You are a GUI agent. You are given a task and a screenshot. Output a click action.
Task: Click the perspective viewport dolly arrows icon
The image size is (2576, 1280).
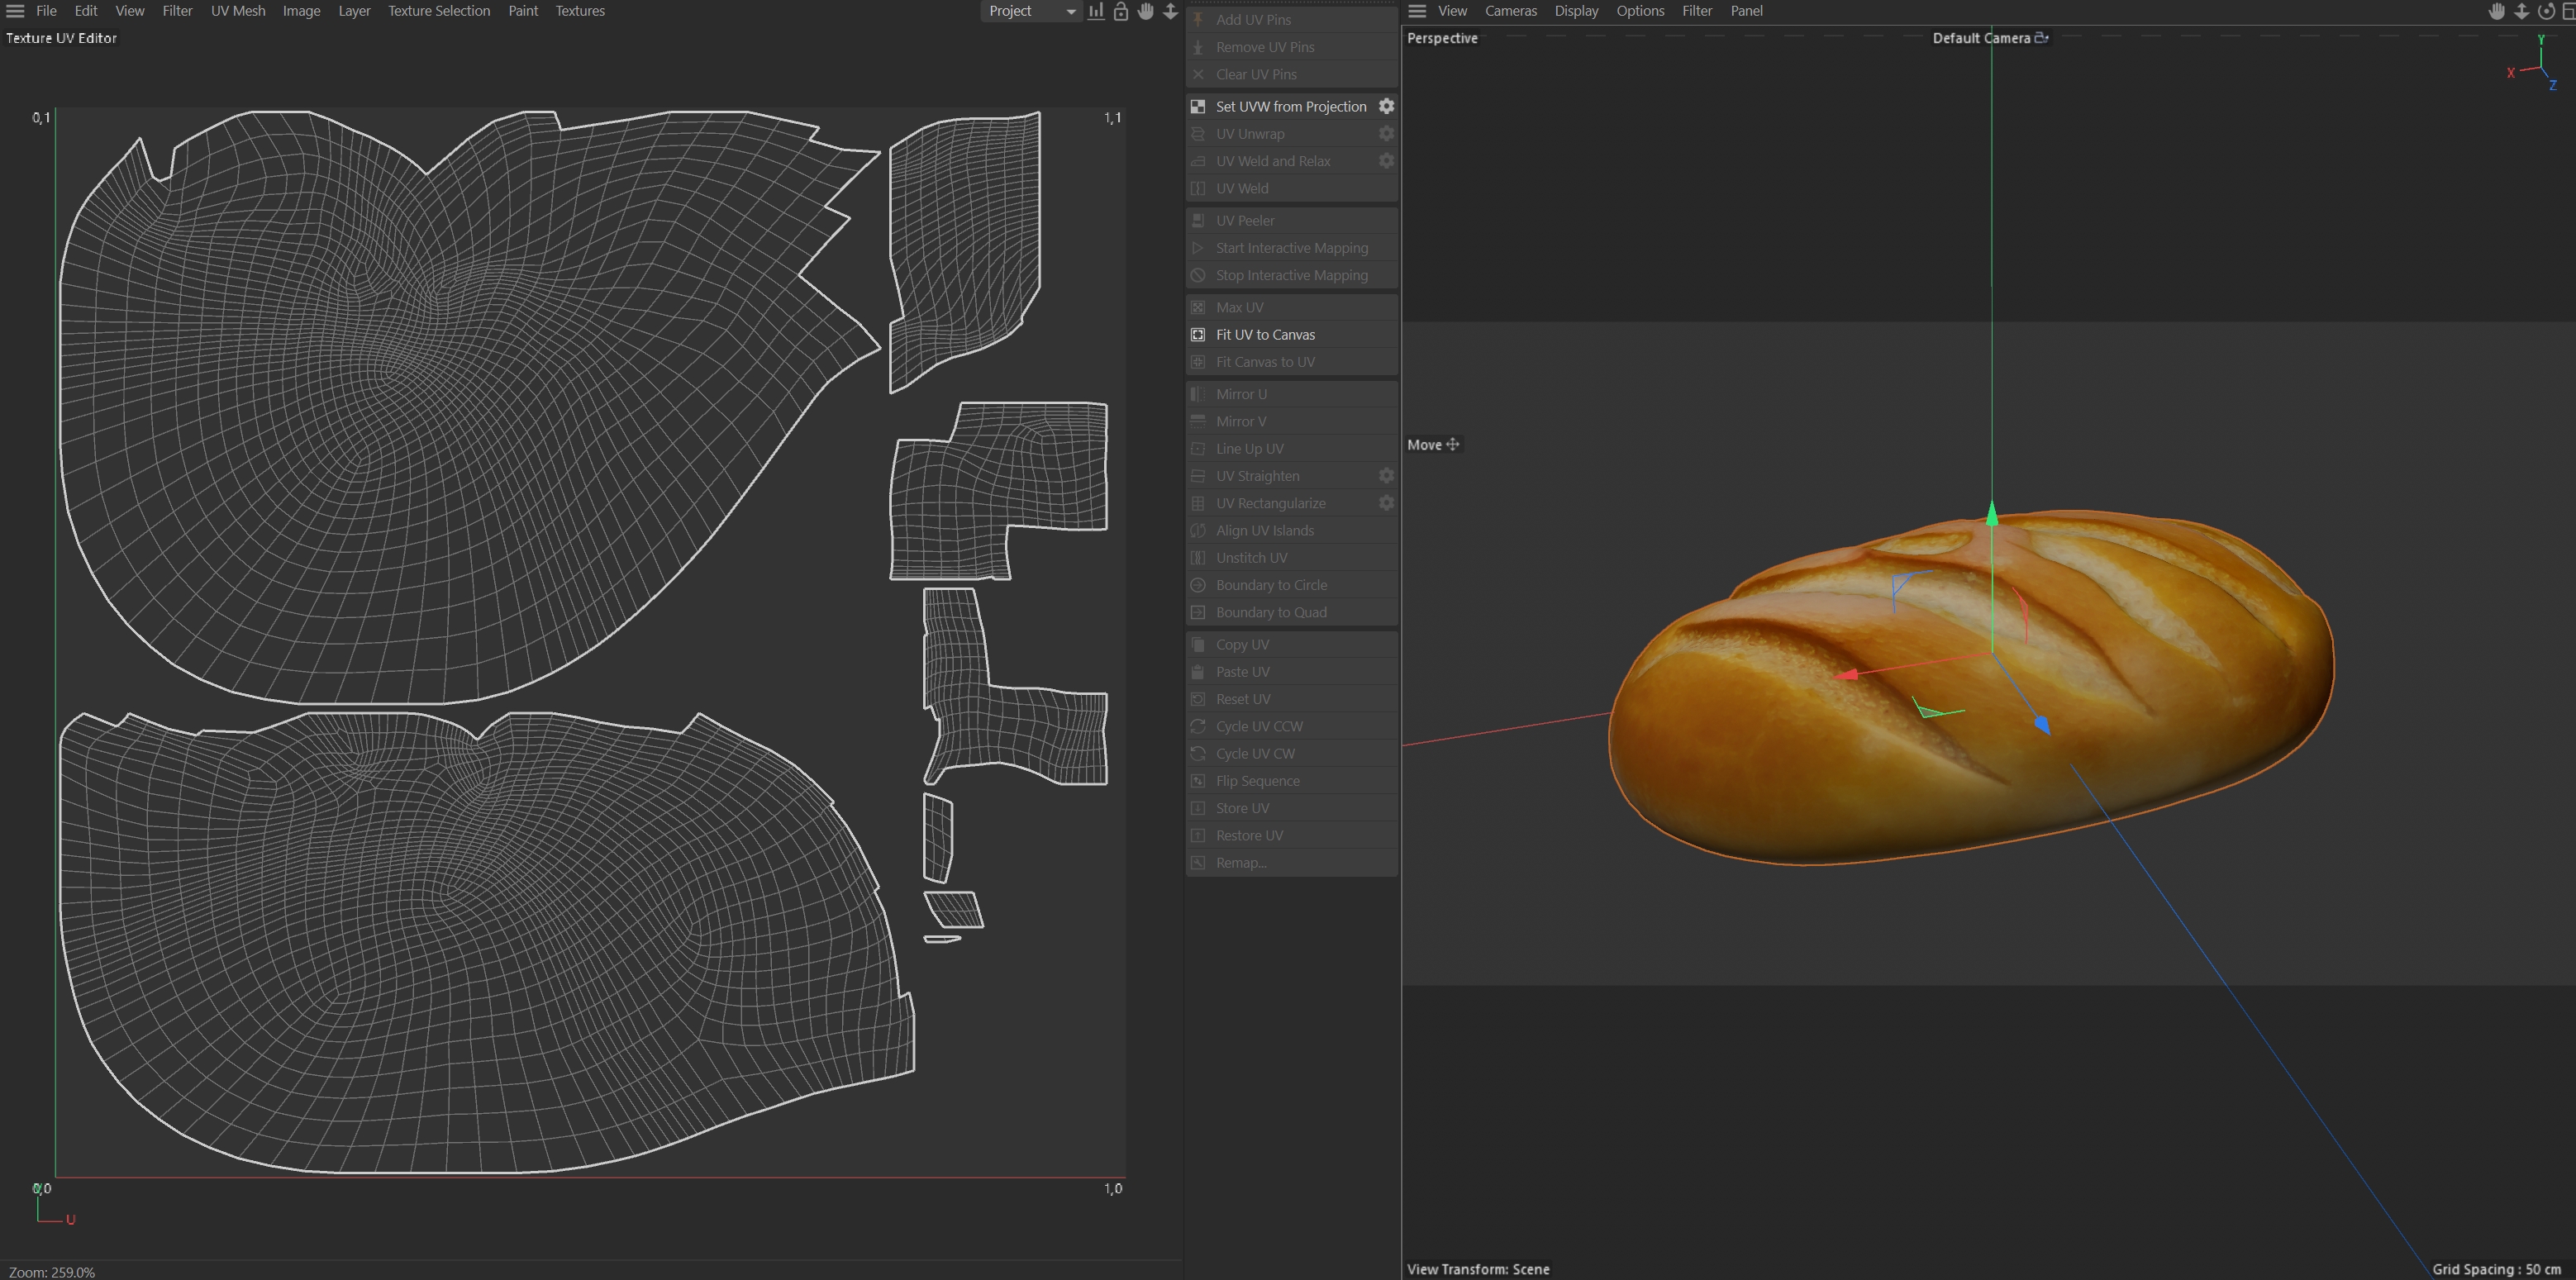point(2522,11)
